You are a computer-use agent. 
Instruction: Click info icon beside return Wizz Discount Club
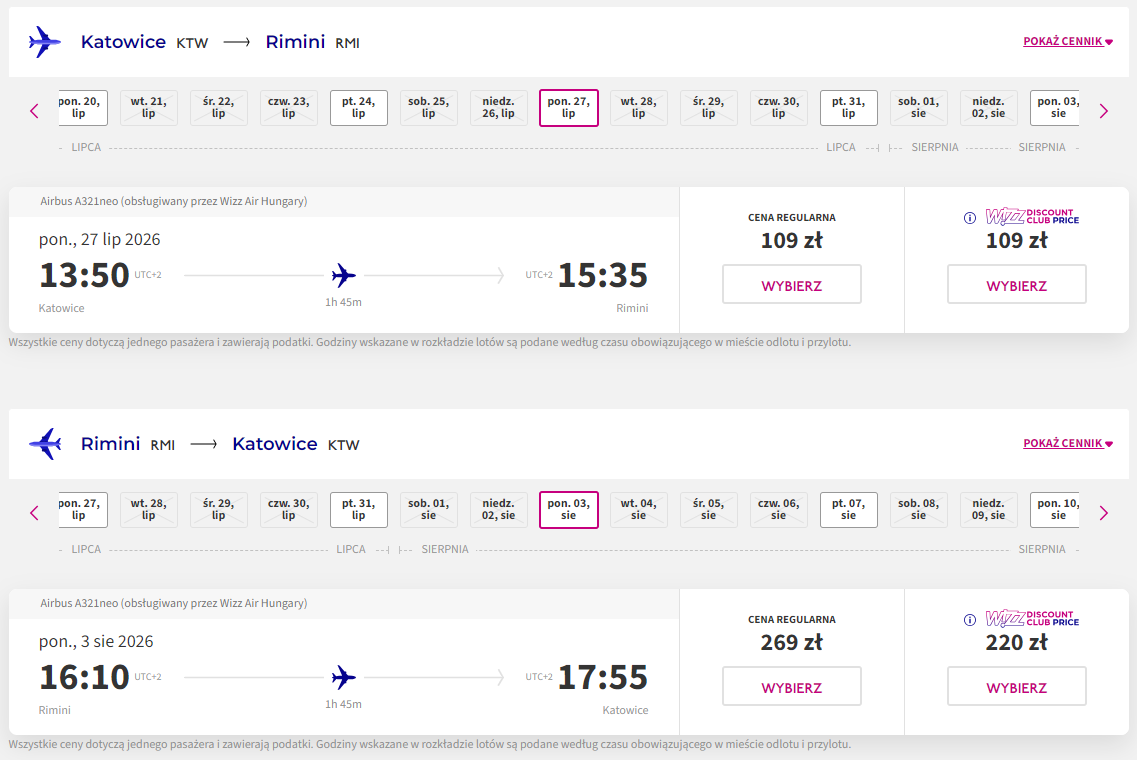click(969, 620)
